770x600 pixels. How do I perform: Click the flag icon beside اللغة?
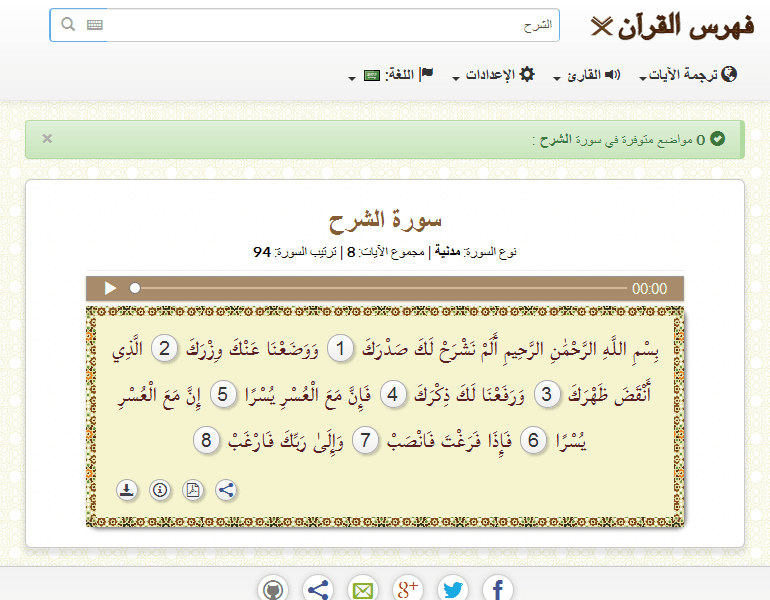[426, 74]
